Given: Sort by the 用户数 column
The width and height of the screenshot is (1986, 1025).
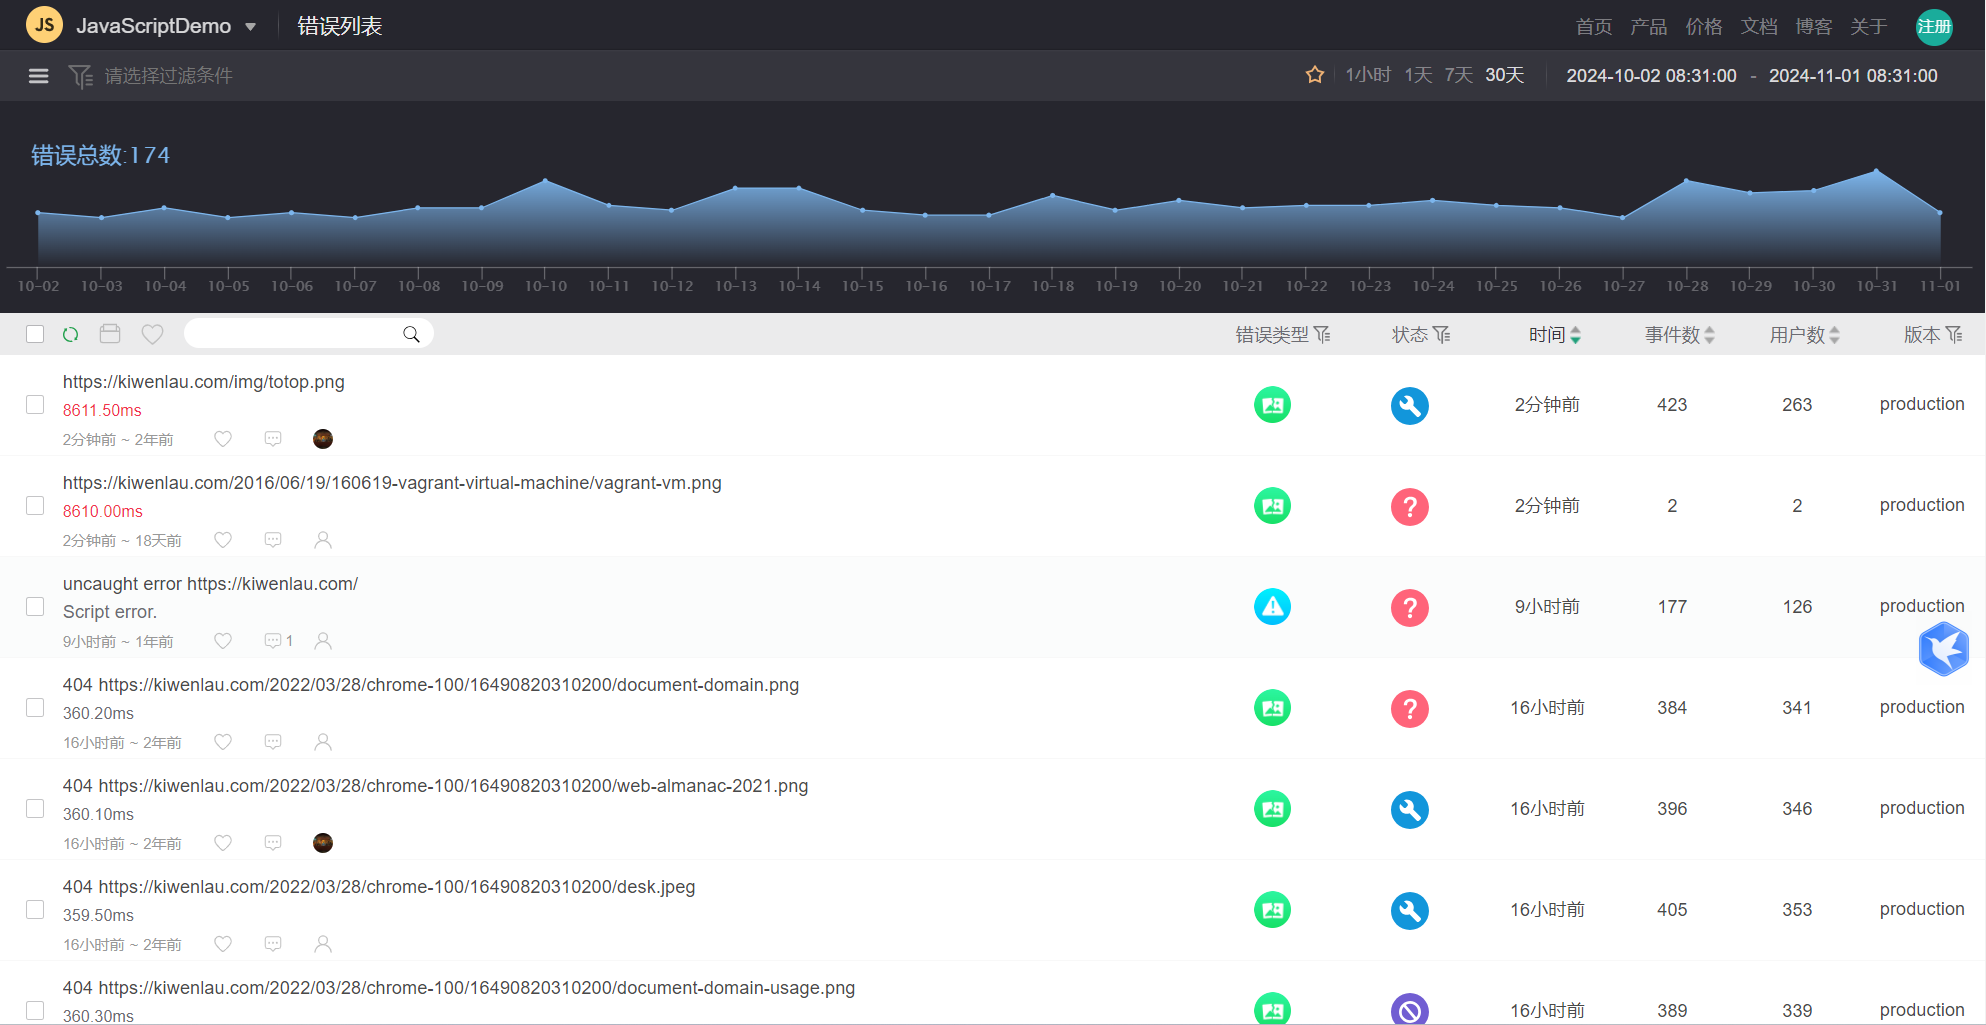Looking at the screenshot, I should pyautogui.click(x=1805, y=335).
